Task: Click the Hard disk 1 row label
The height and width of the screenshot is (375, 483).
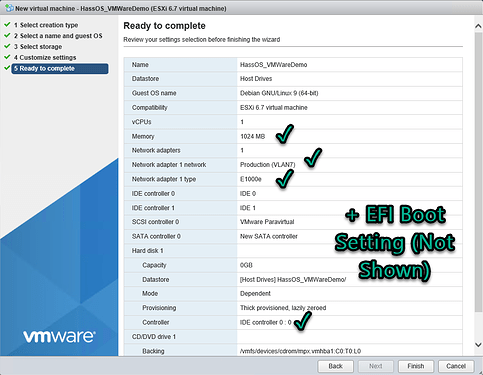Action: tap(147, 251)
